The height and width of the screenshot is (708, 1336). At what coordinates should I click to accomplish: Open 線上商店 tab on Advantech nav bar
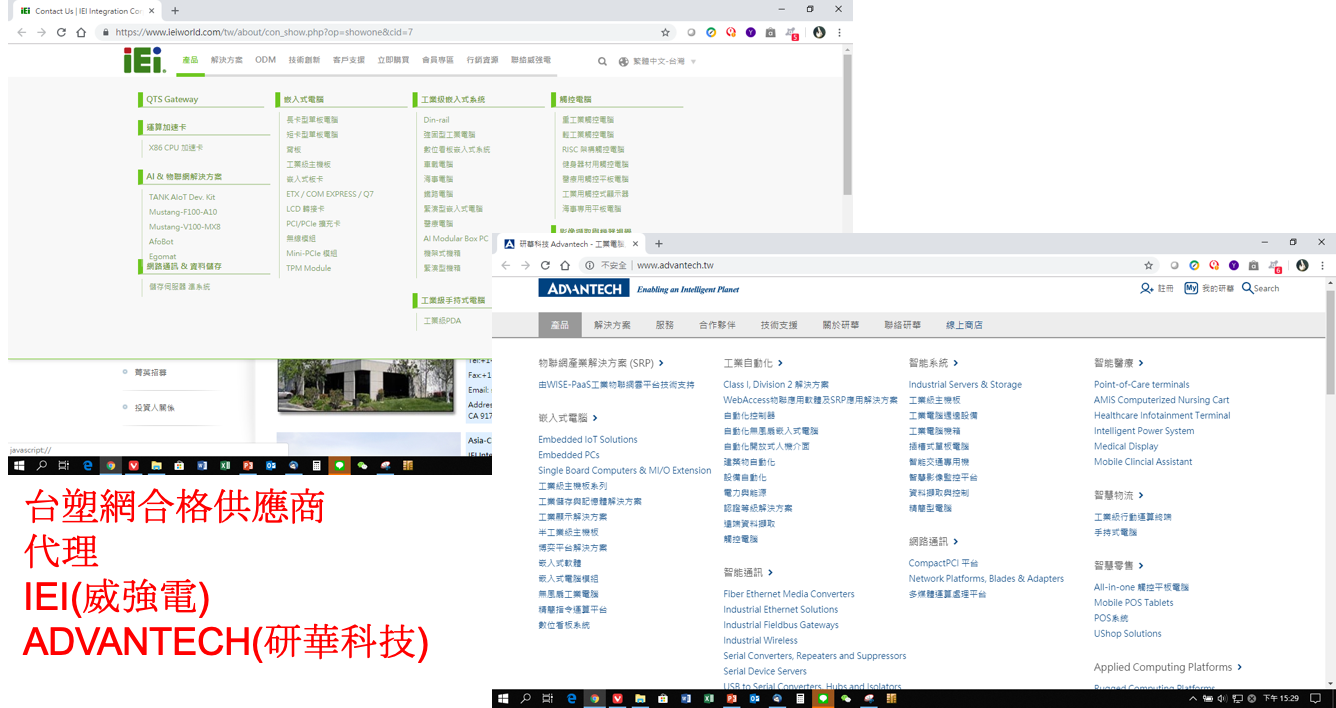coord(964,325)
